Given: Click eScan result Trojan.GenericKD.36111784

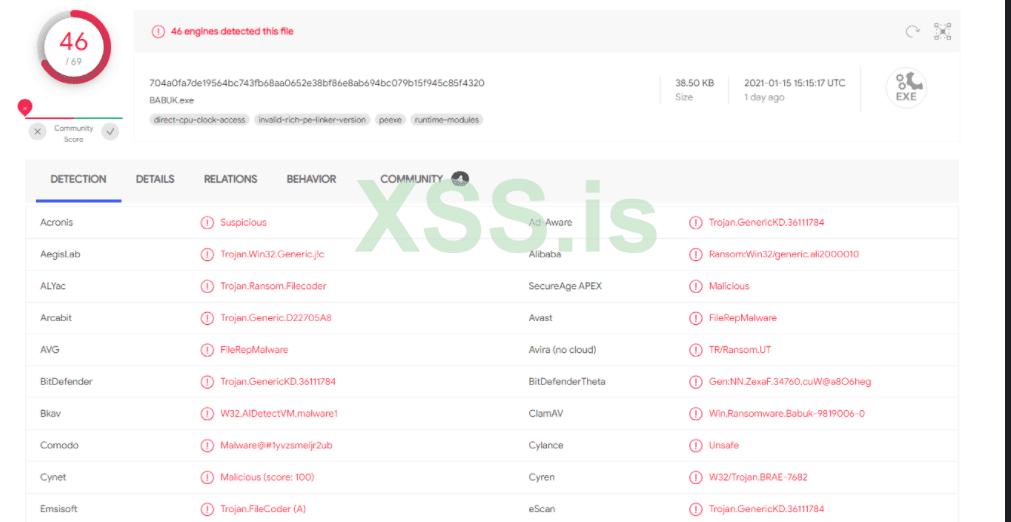Looking at the screenshot, I should 766,509.
